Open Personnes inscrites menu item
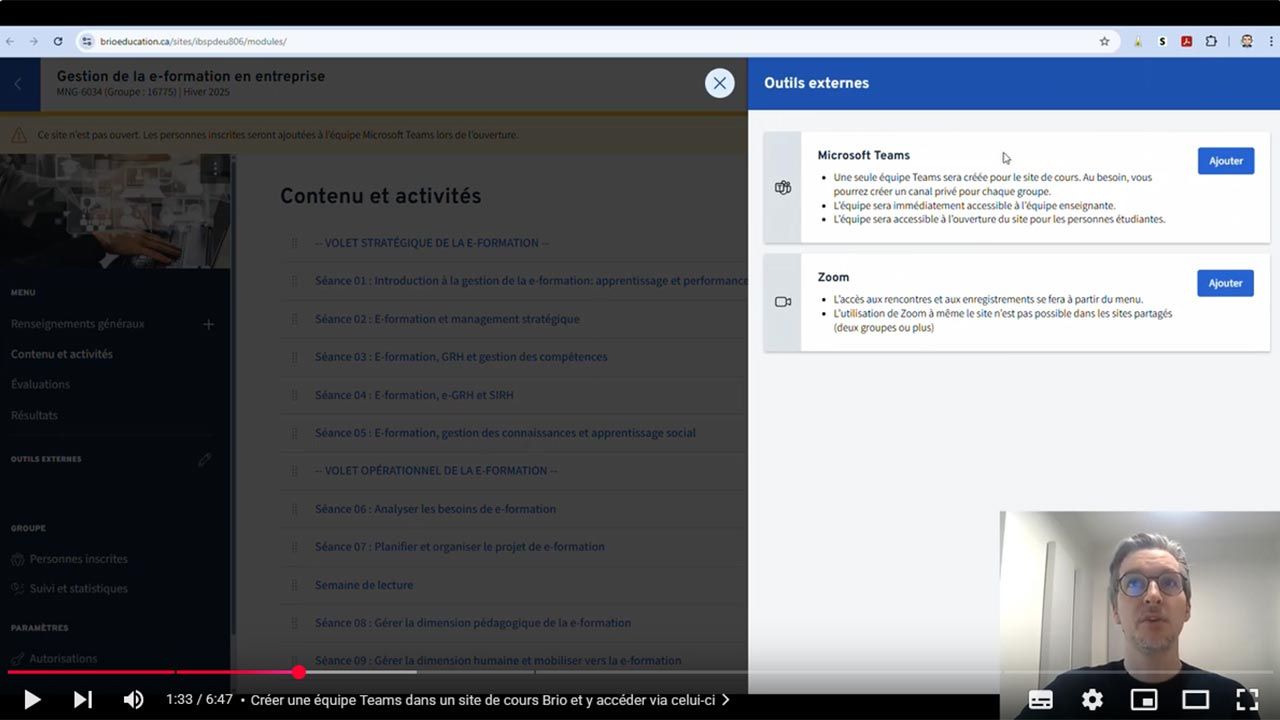The height and width of the screenshot is (720, 1280). tap(79, 559)
